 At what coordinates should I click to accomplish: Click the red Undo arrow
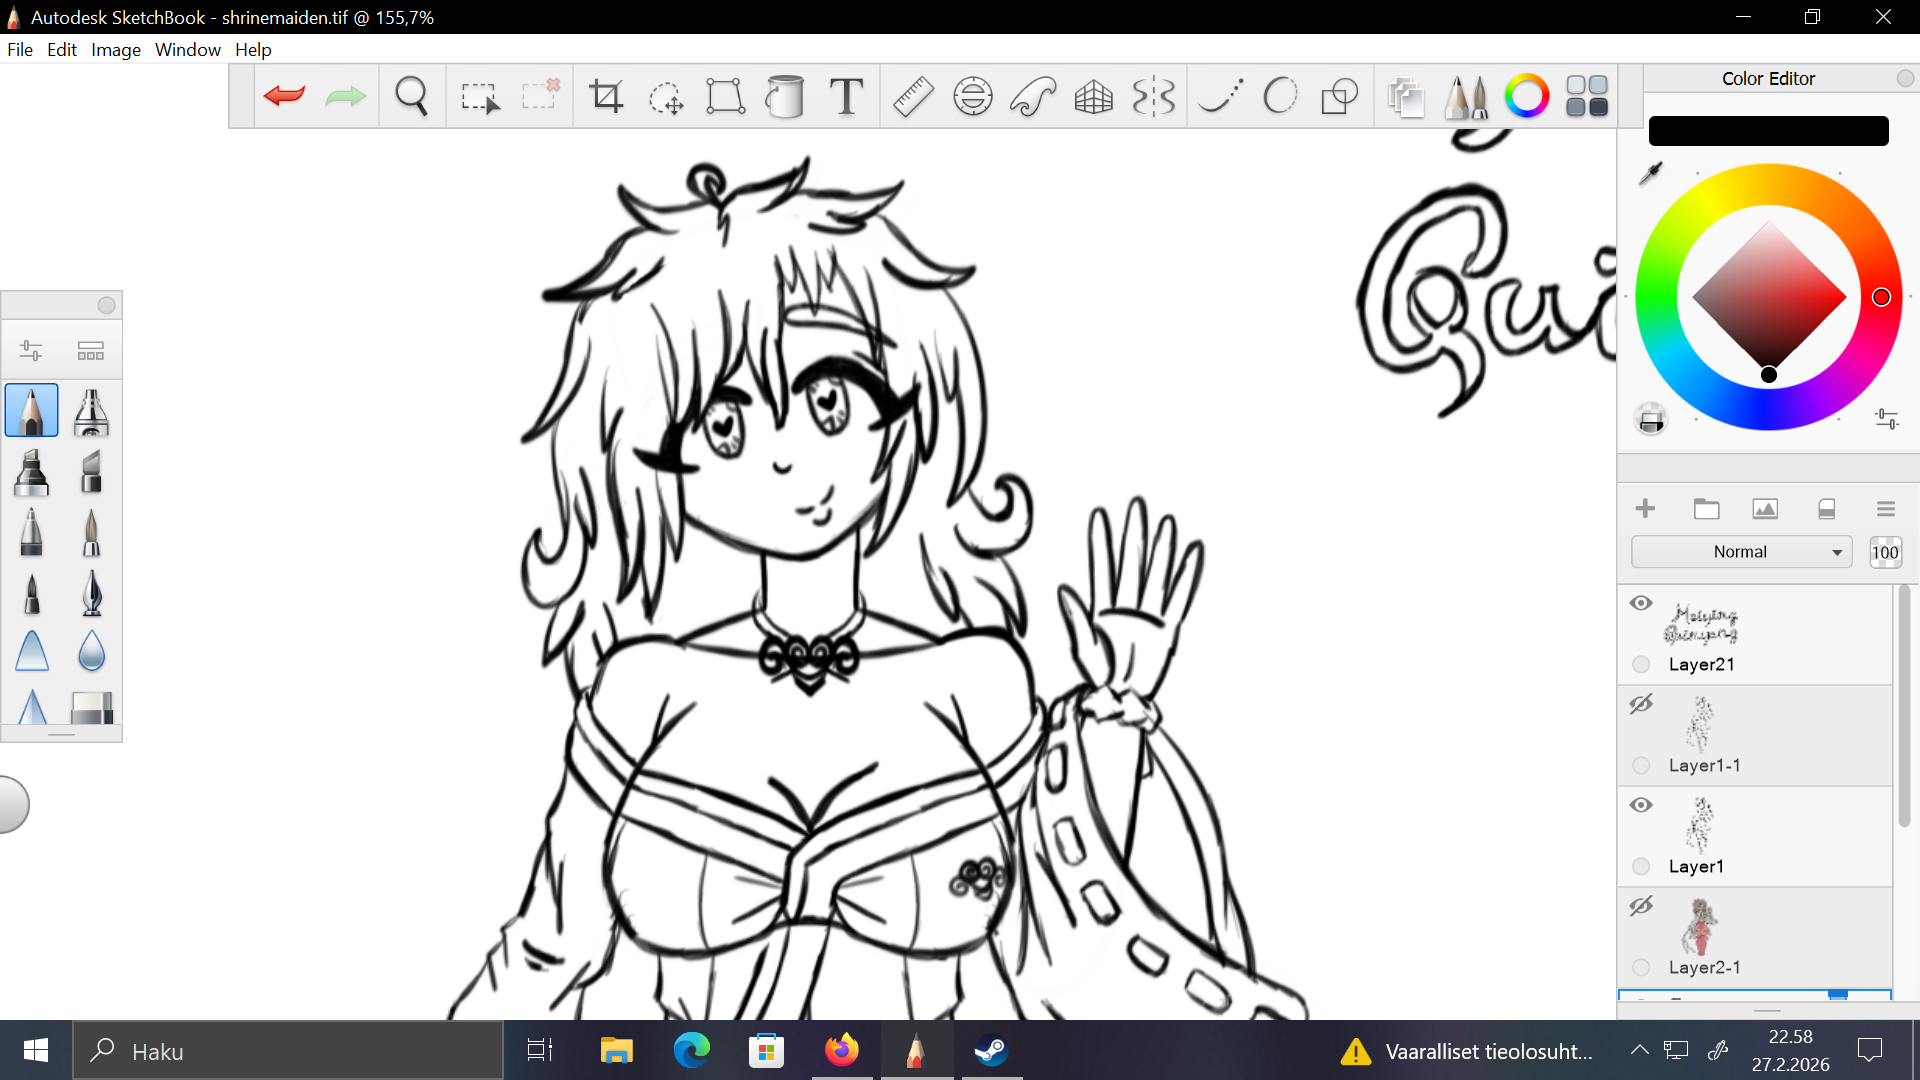coord(284,96)
